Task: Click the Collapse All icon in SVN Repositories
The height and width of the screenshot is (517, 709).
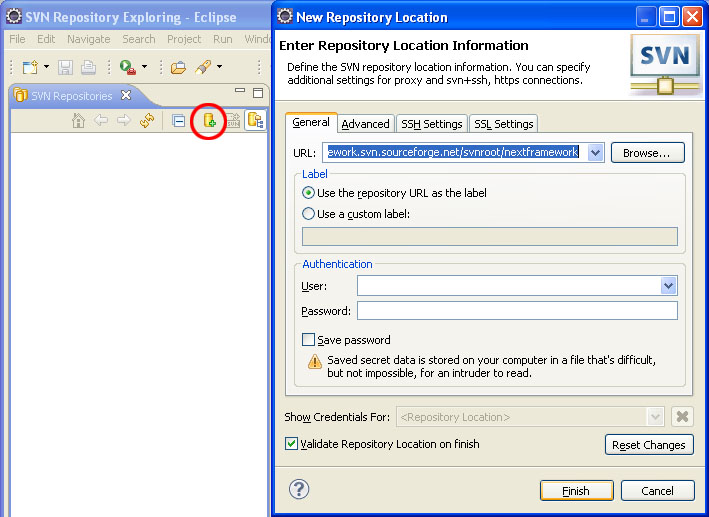Action: point(179,121)
